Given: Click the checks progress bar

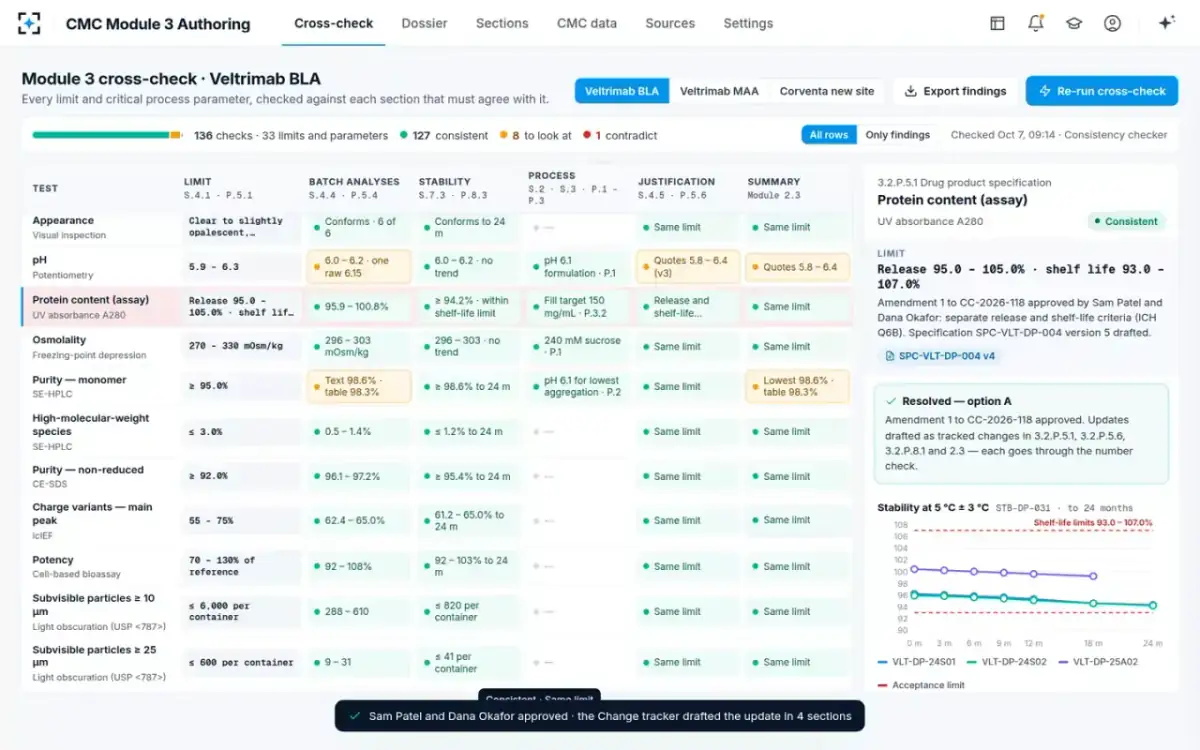Looking at the screenshot, I should click(107, 135).
